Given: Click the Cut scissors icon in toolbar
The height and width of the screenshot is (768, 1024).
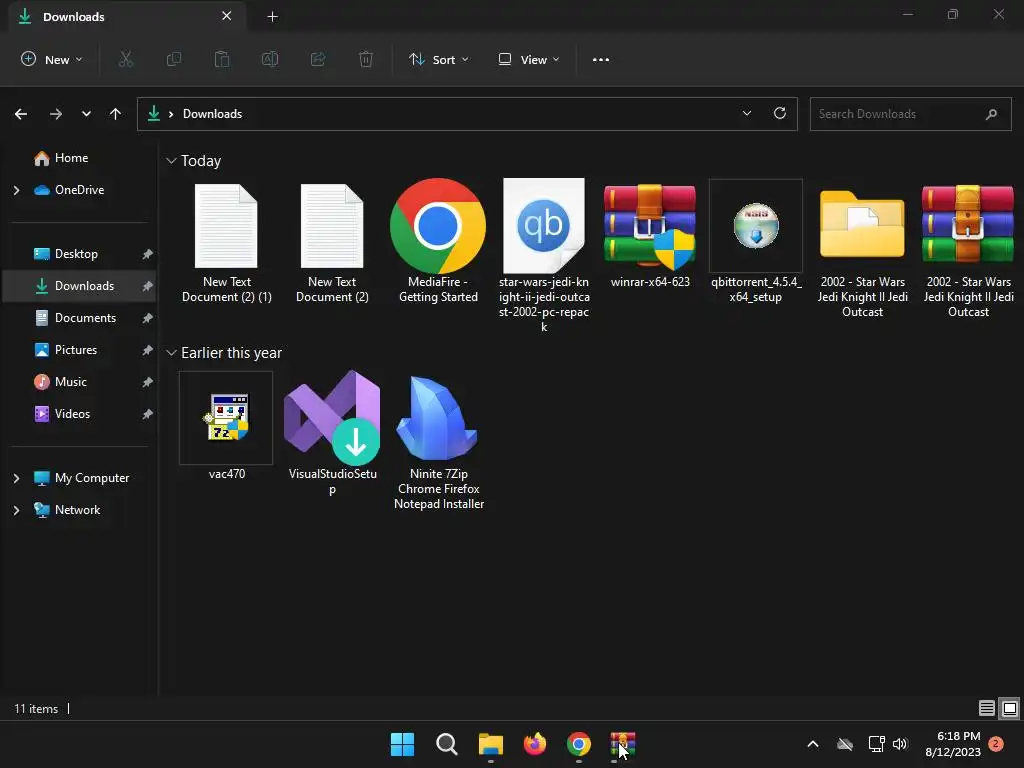Looking at the screenshot, I should (125, 59).
